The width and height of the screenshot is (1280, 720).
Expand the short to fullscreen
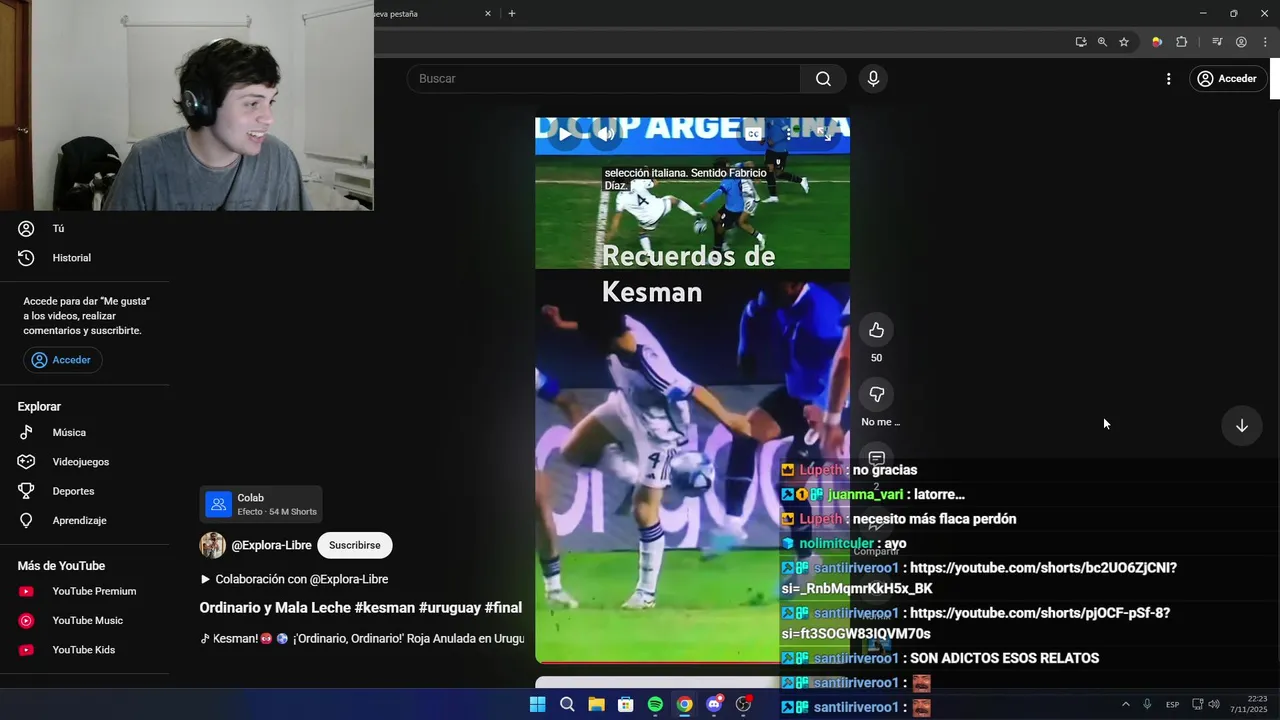tap(825, 134)
